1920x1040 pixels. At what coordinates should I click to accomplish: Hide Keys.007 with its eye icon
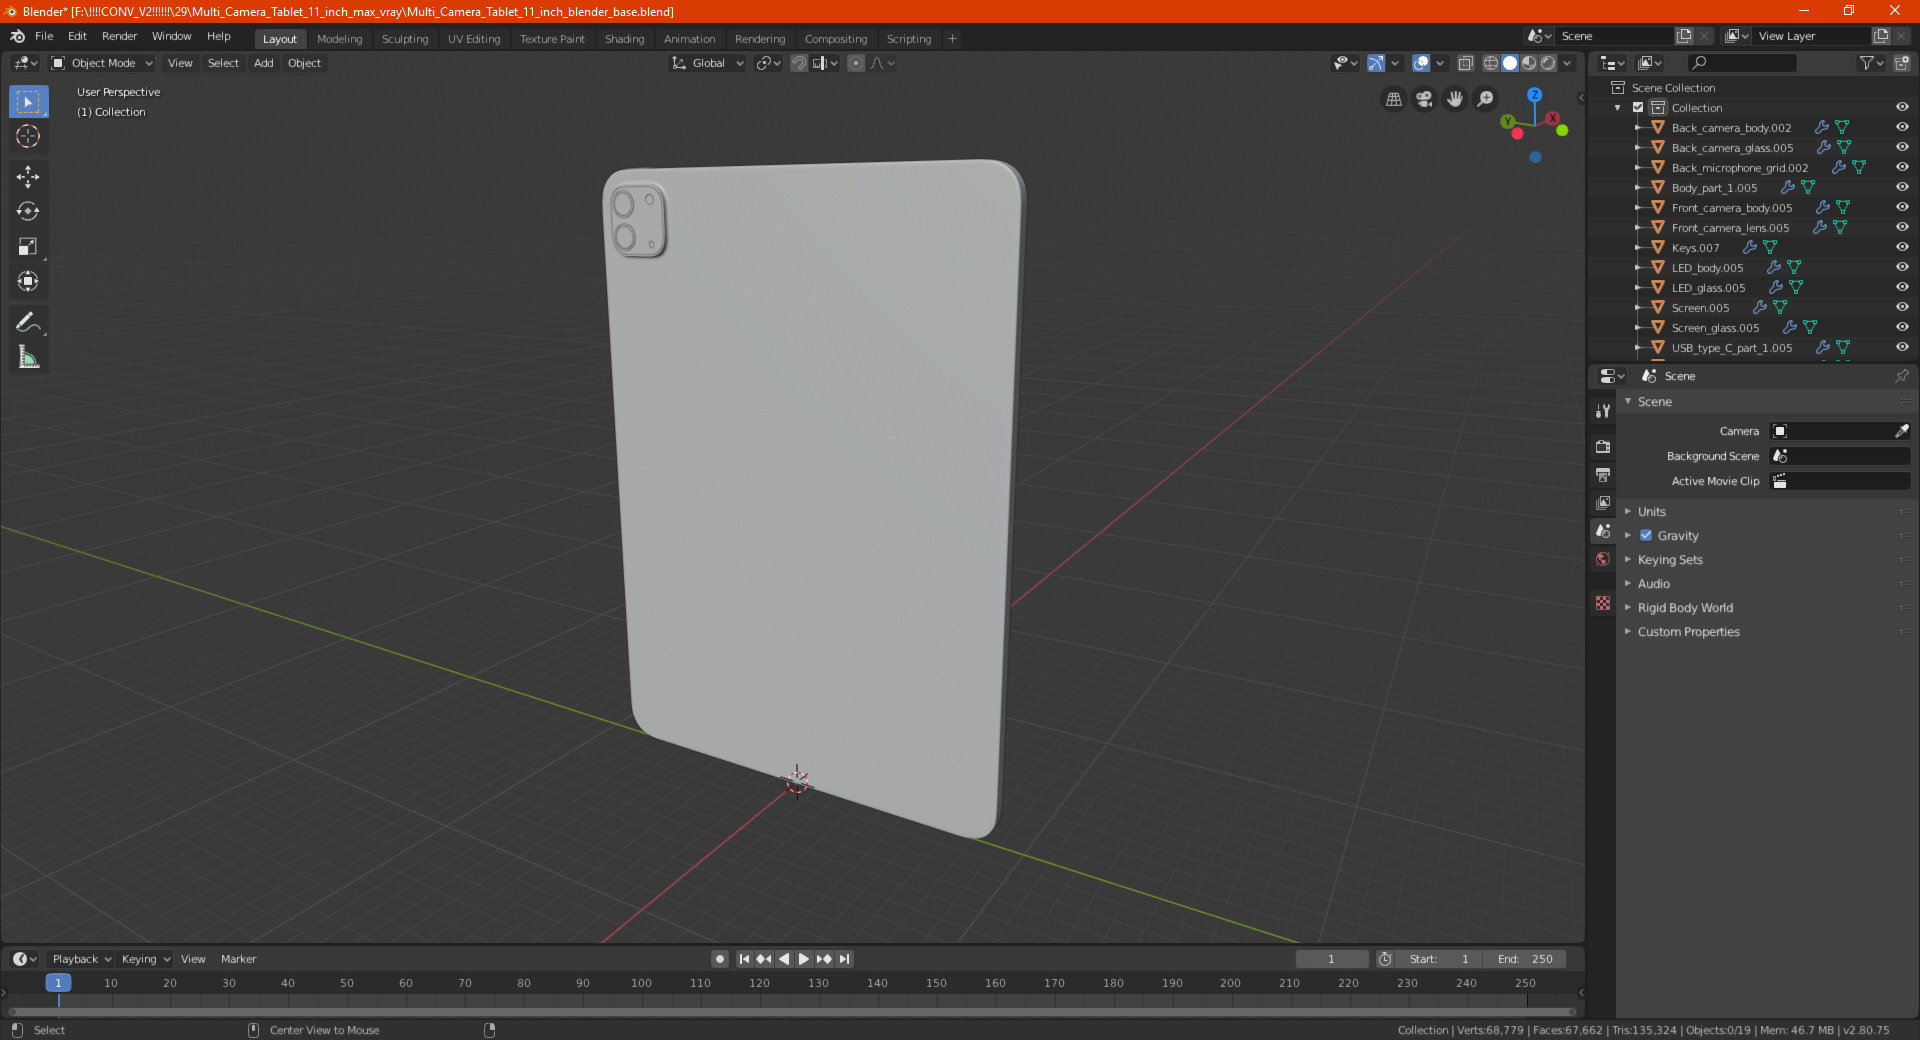1902,247
